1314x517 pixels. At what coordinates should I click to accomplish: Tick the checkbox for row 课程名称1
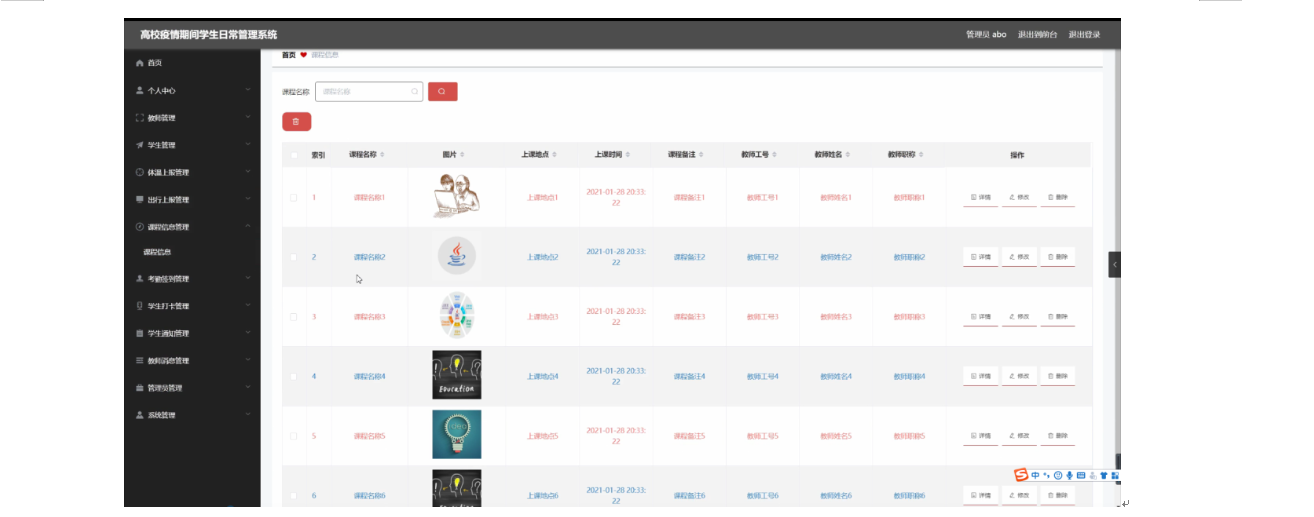(294, 197)
